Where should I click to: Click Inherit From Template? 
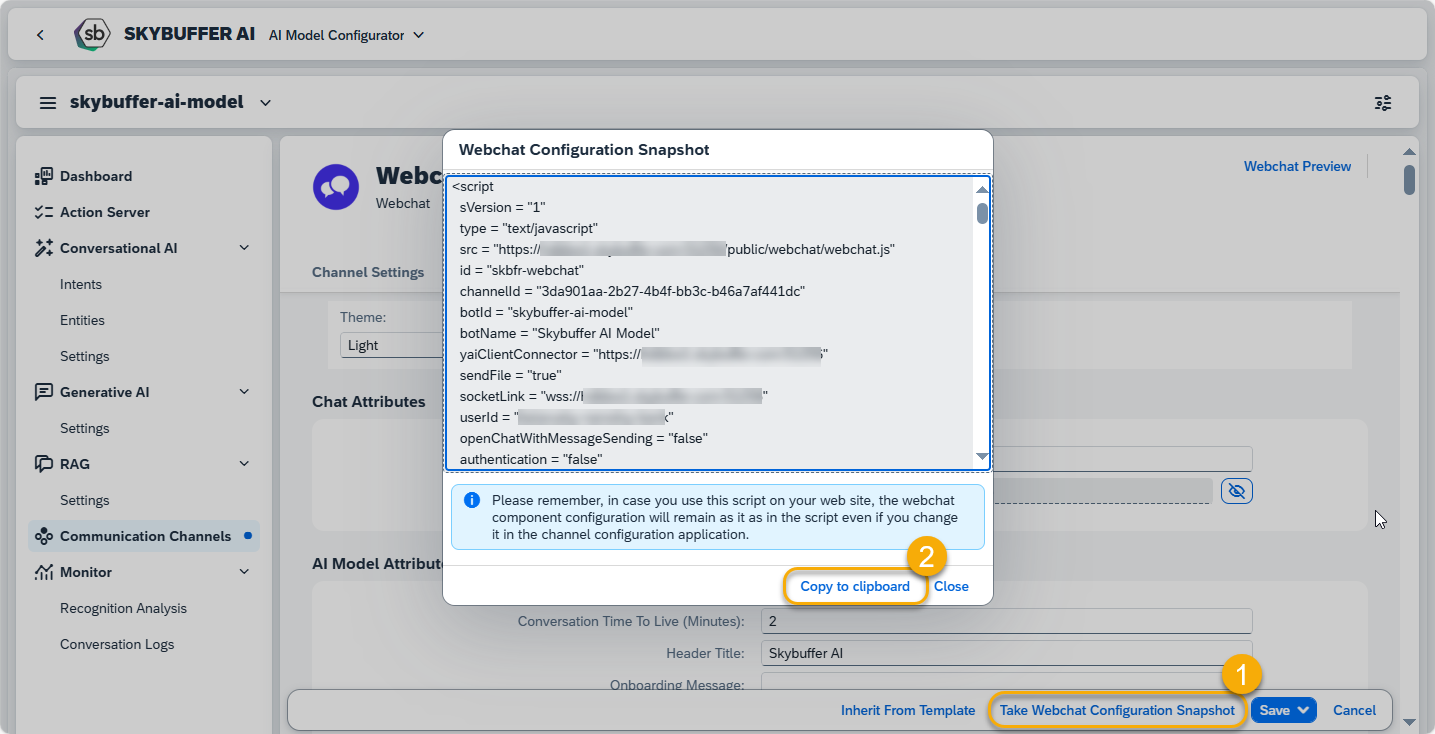(908, 710)
